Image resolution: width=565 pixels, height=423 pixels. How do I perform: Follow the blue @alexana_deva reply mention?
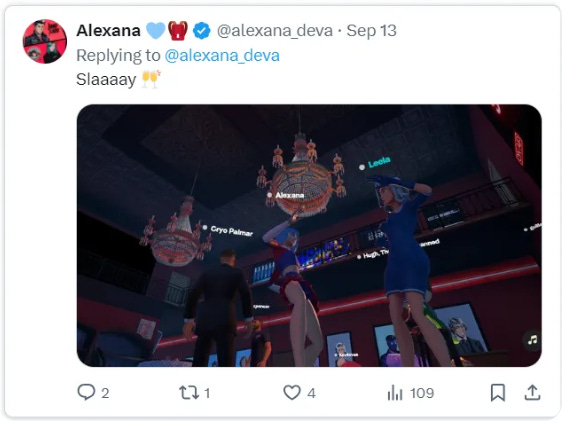pyautogui.click(x=222, y=55)
